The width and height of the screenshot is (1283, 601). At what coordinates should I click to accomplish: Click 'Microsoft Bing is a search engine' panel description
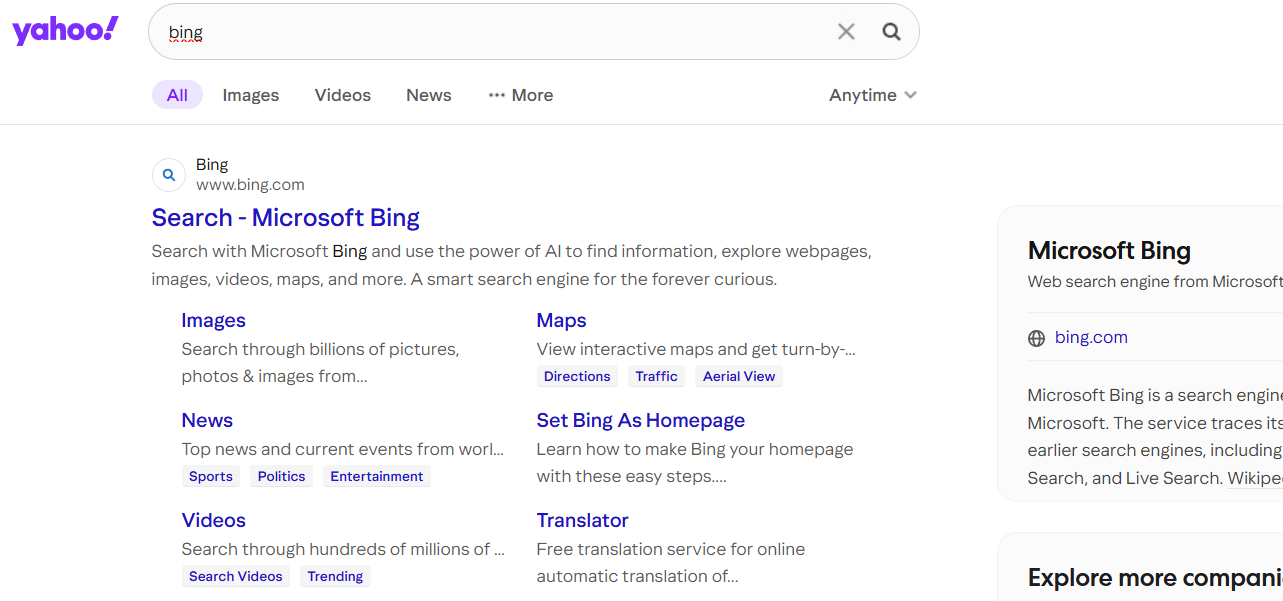point(1155,436)
